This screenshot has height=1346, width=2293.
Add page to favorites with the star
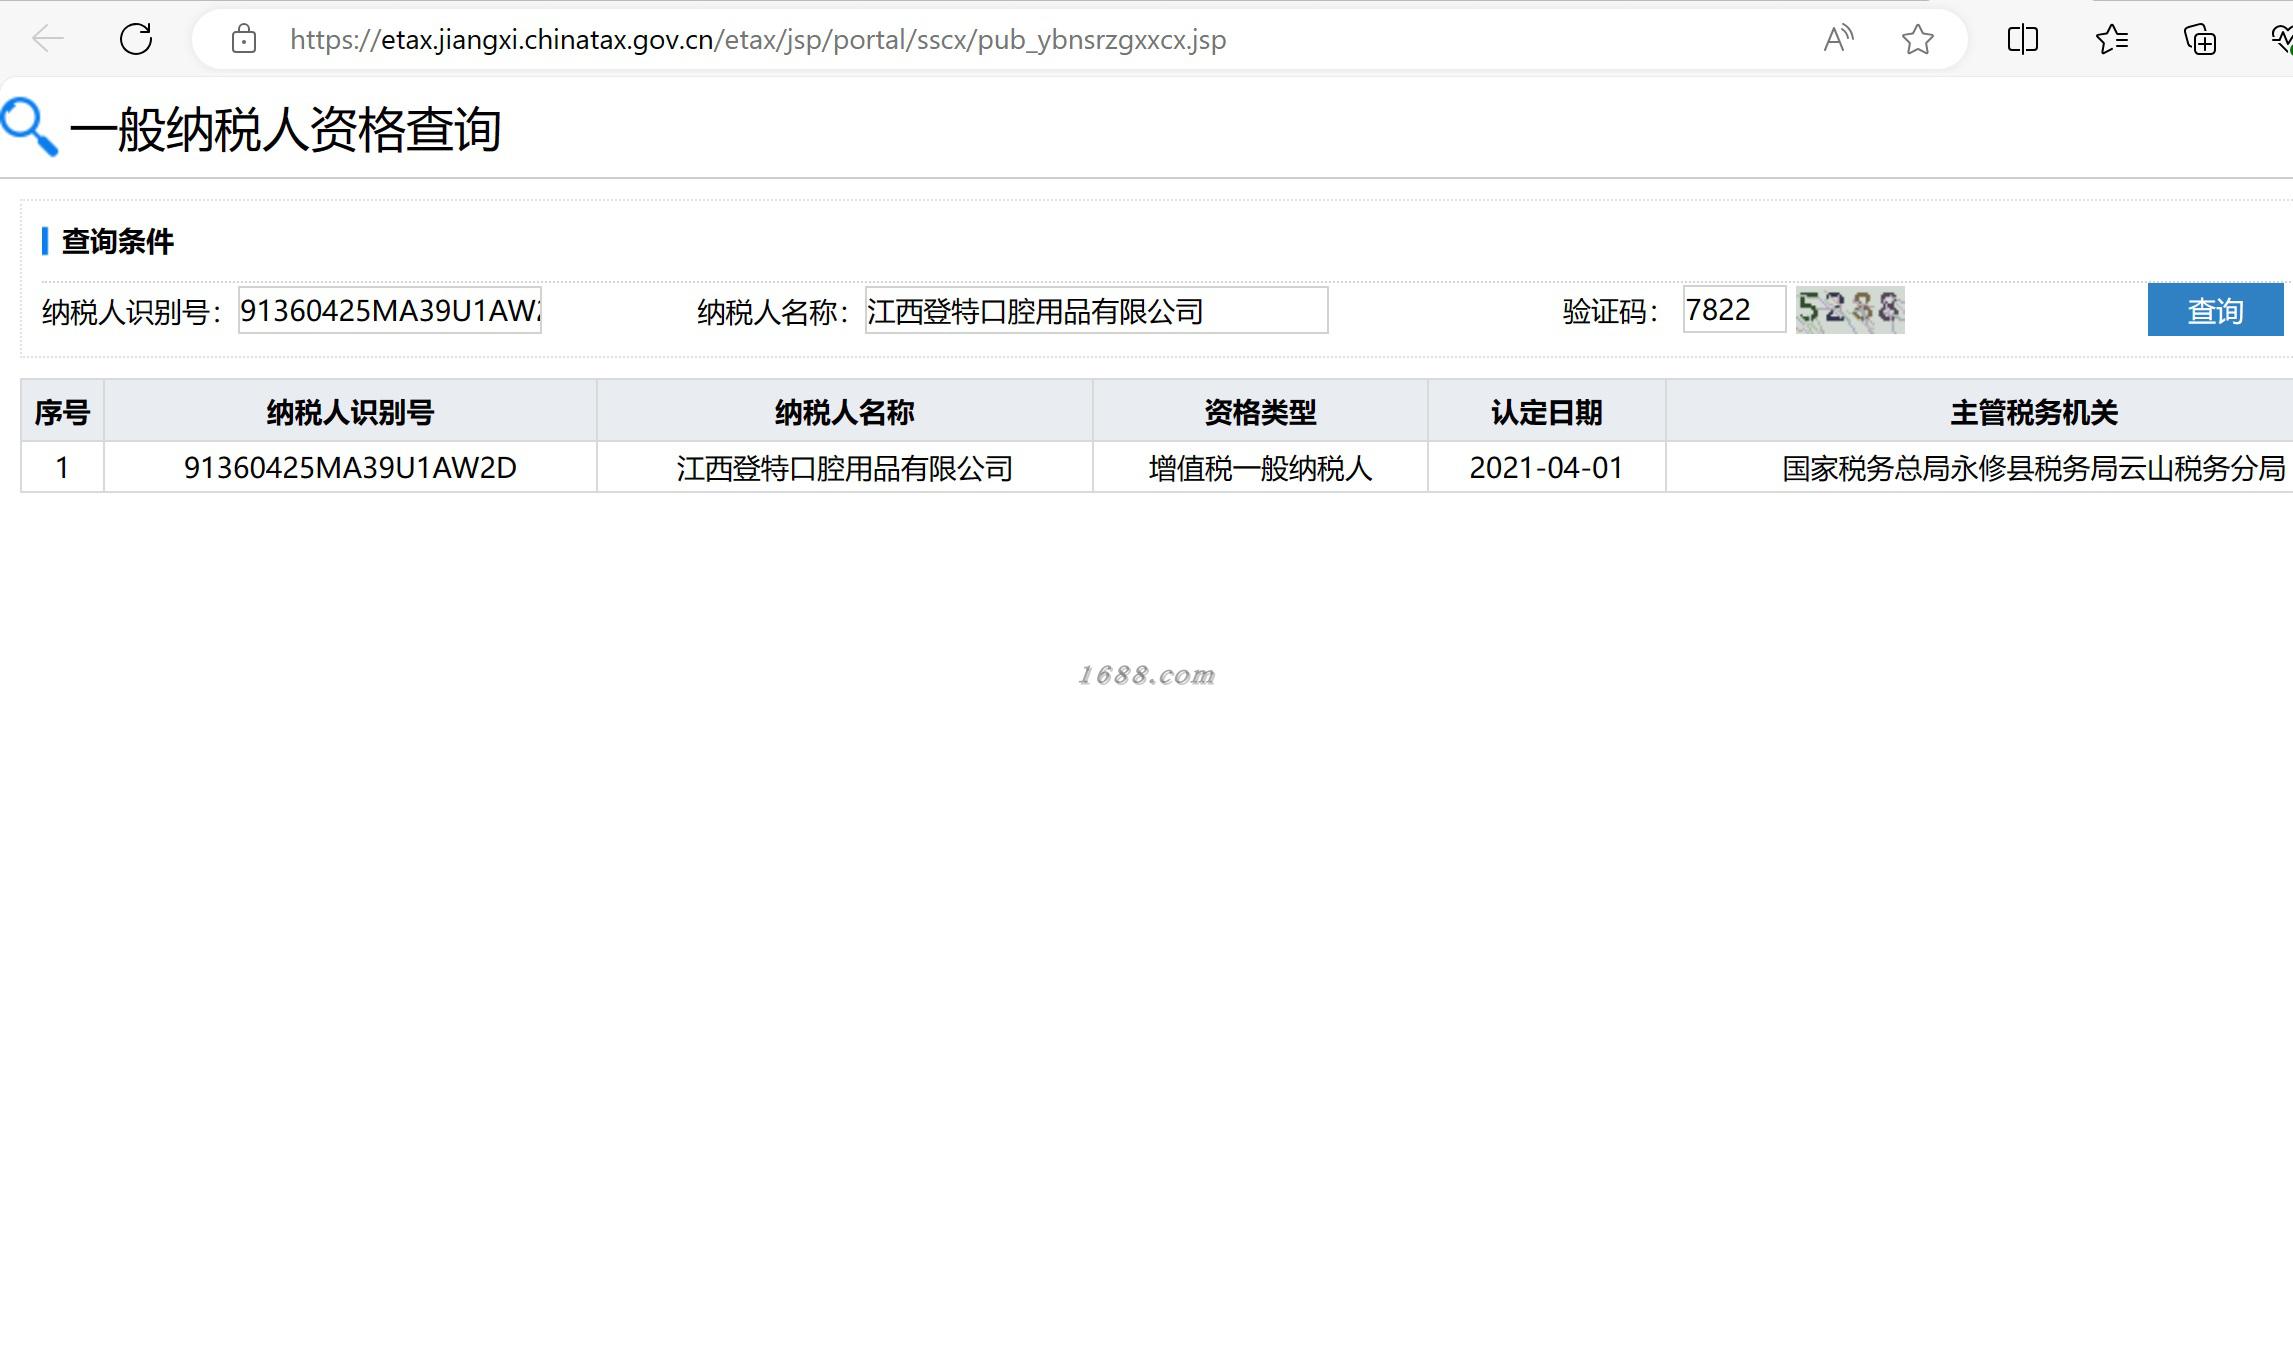(1917, 39)
